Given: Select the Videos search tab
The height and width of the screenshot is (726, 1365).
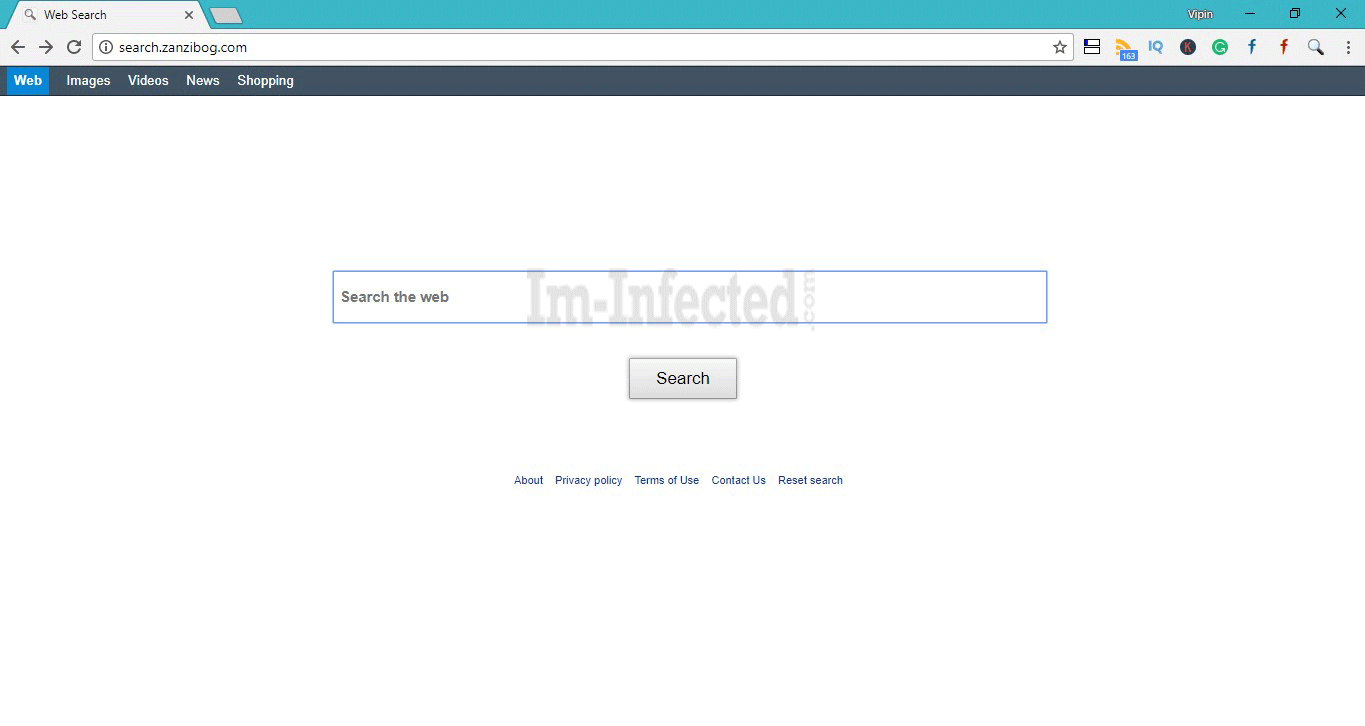Looking at the screenshot, I should pos(148,80).
